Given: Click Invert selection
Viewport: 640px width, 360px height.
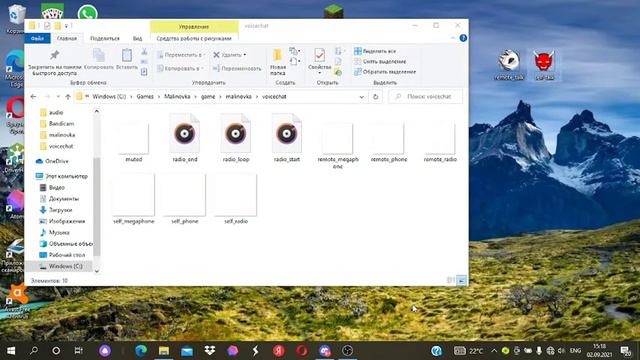Looking at the screenshot, I should tap(385, 72).
